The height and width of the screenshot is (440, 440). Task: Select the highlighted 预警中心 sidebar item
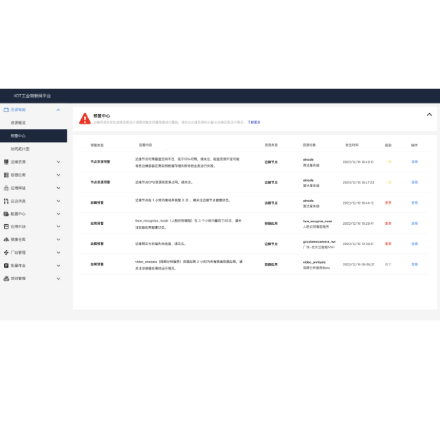(33, 136)
